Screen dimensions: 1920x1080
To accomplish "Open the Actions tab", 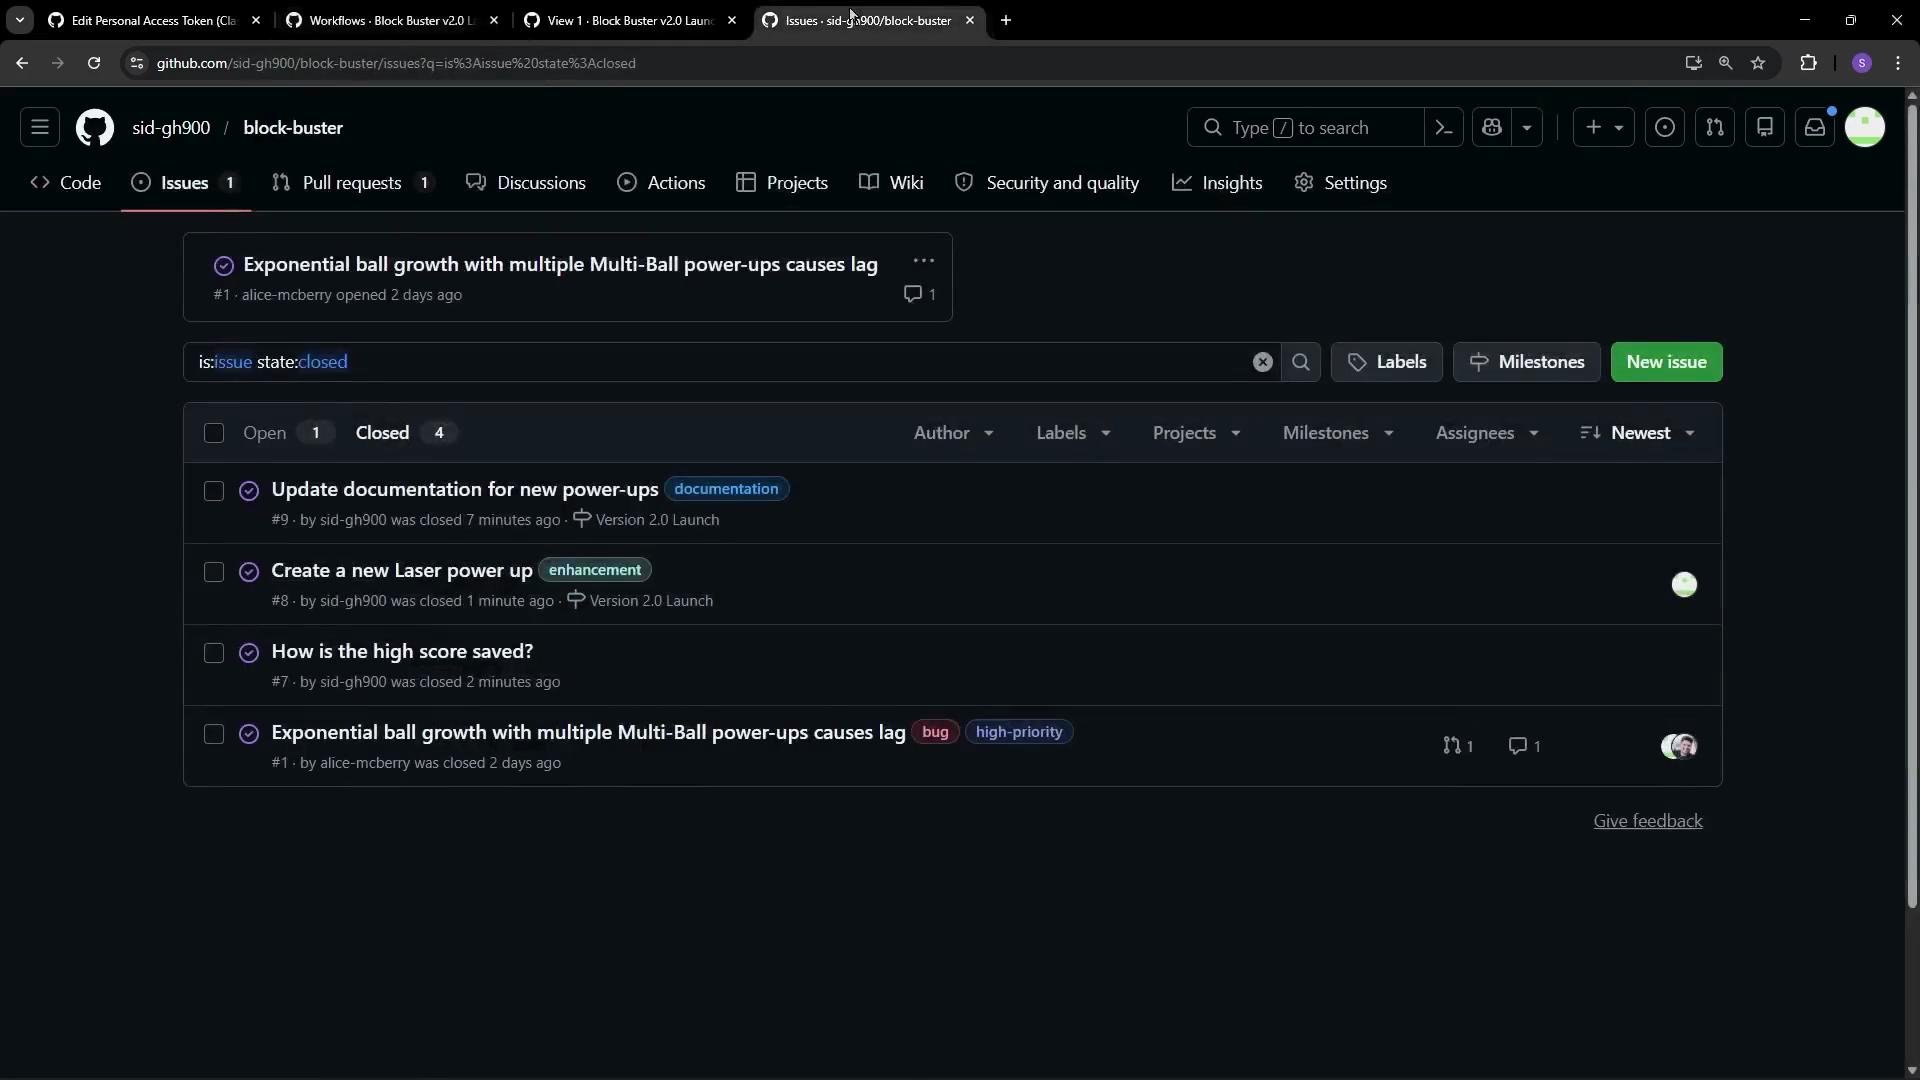I will 661,183.
